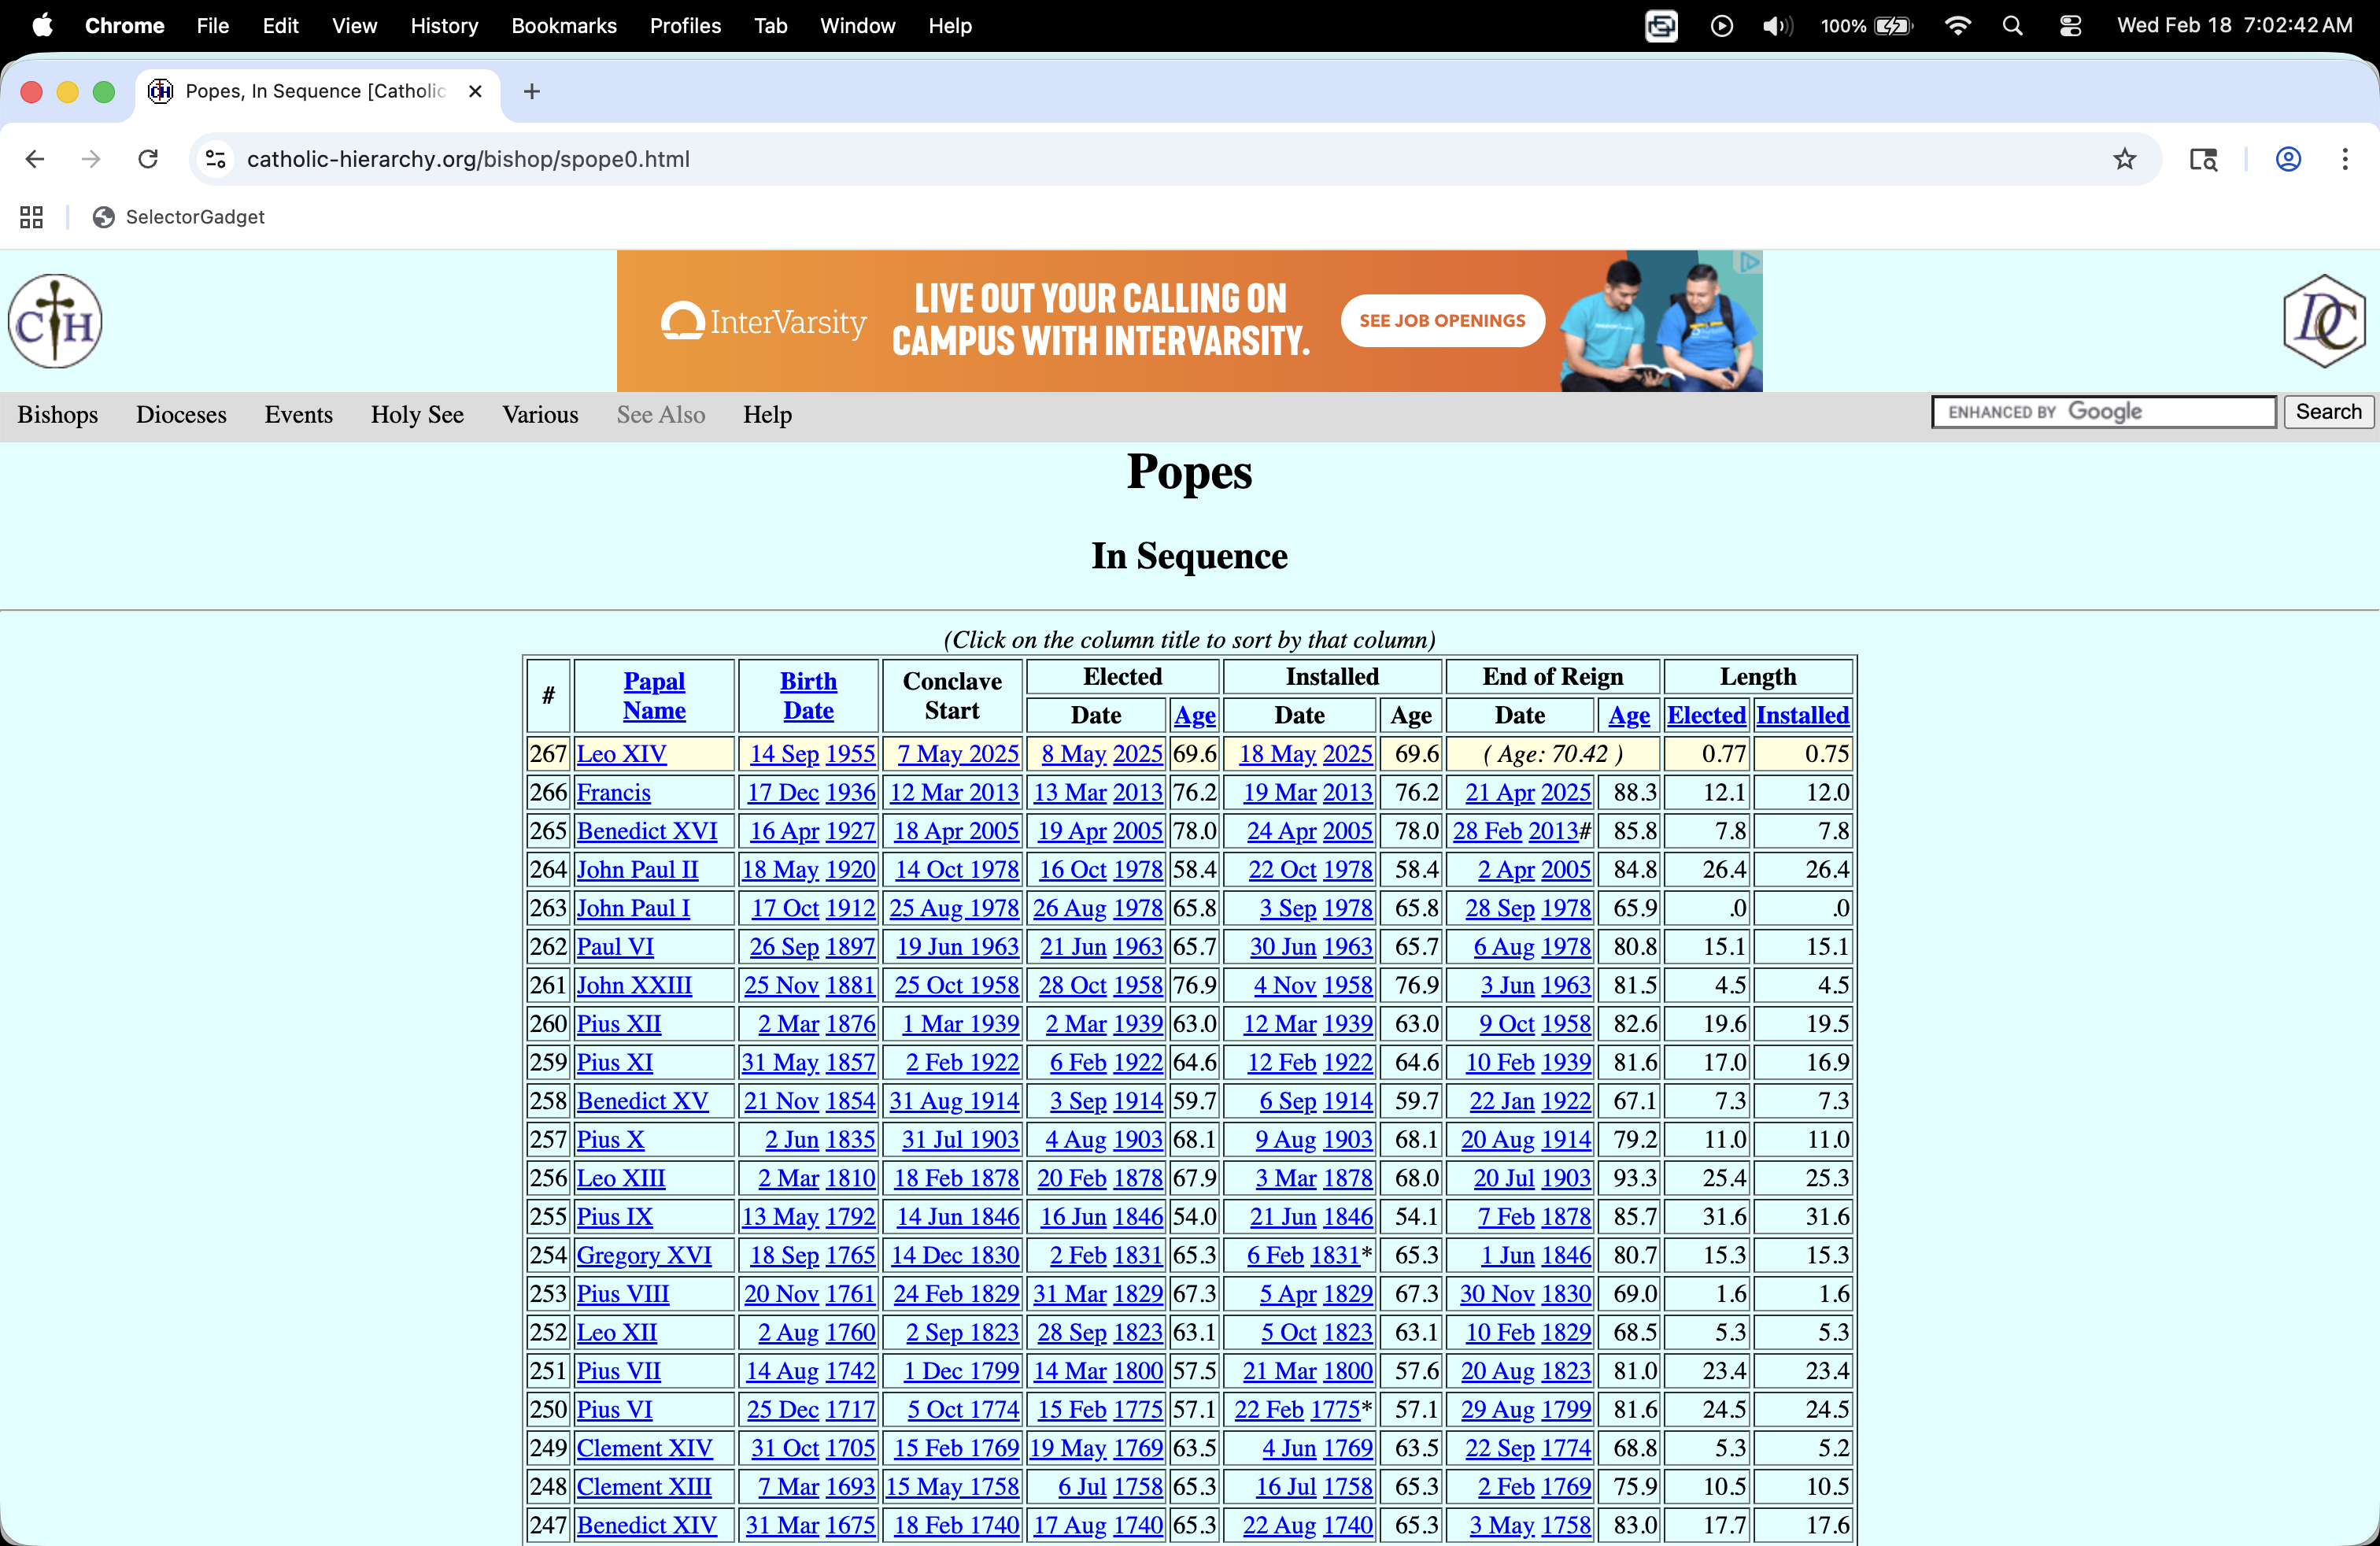Open the Chrome three-dot menu

[2344, 159]
